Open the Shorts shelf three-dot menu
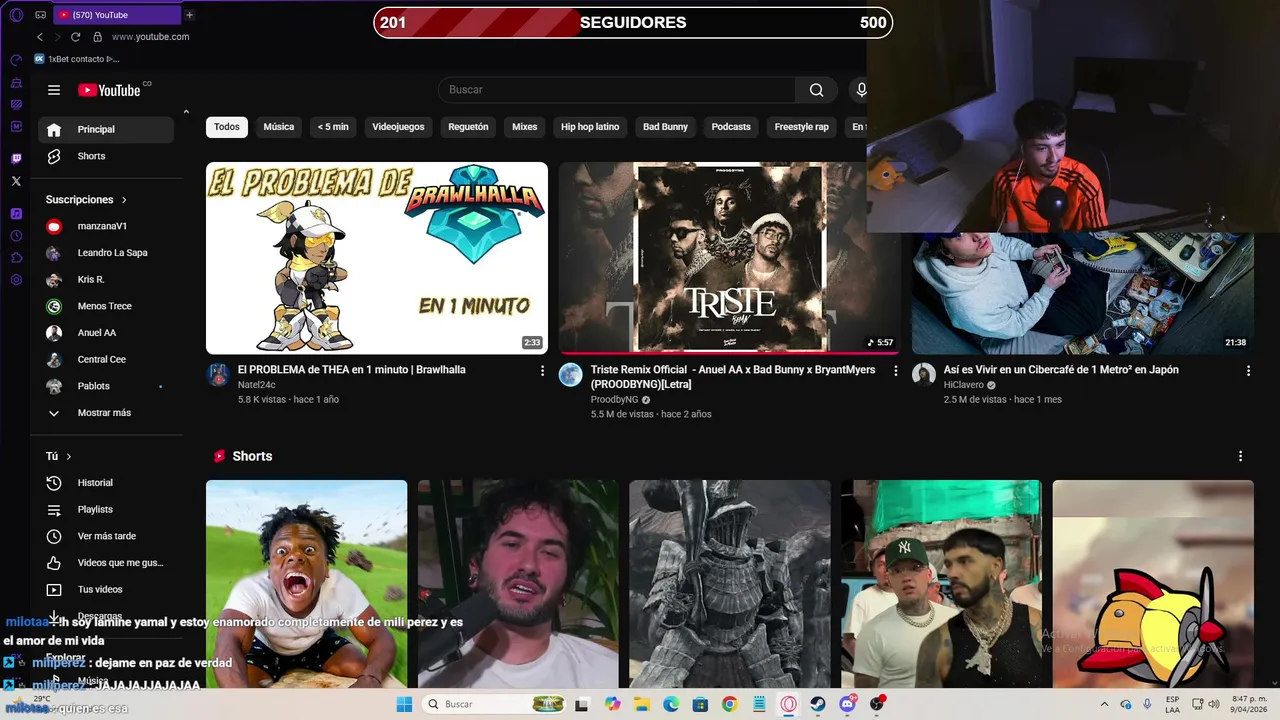 click(x=1240, y=456)
